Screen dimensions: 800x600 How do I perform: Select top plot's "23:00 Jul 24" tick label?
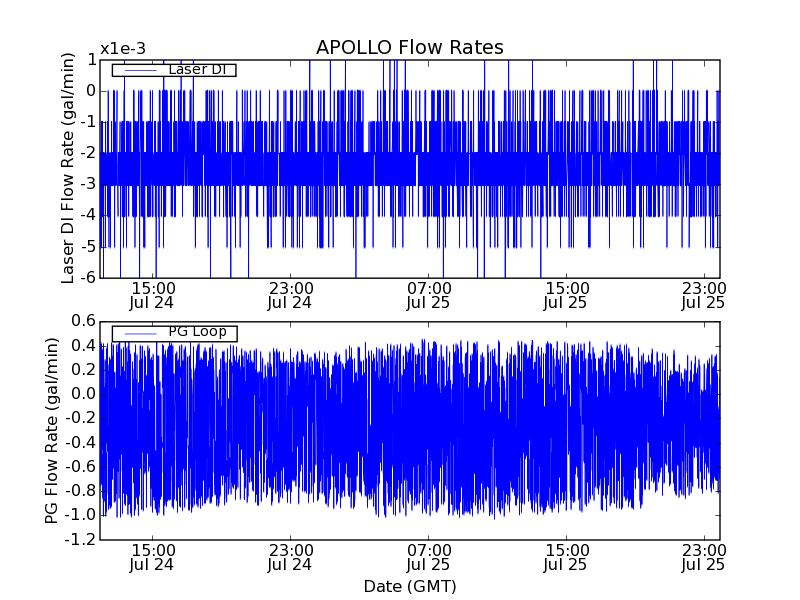point(290,295)
